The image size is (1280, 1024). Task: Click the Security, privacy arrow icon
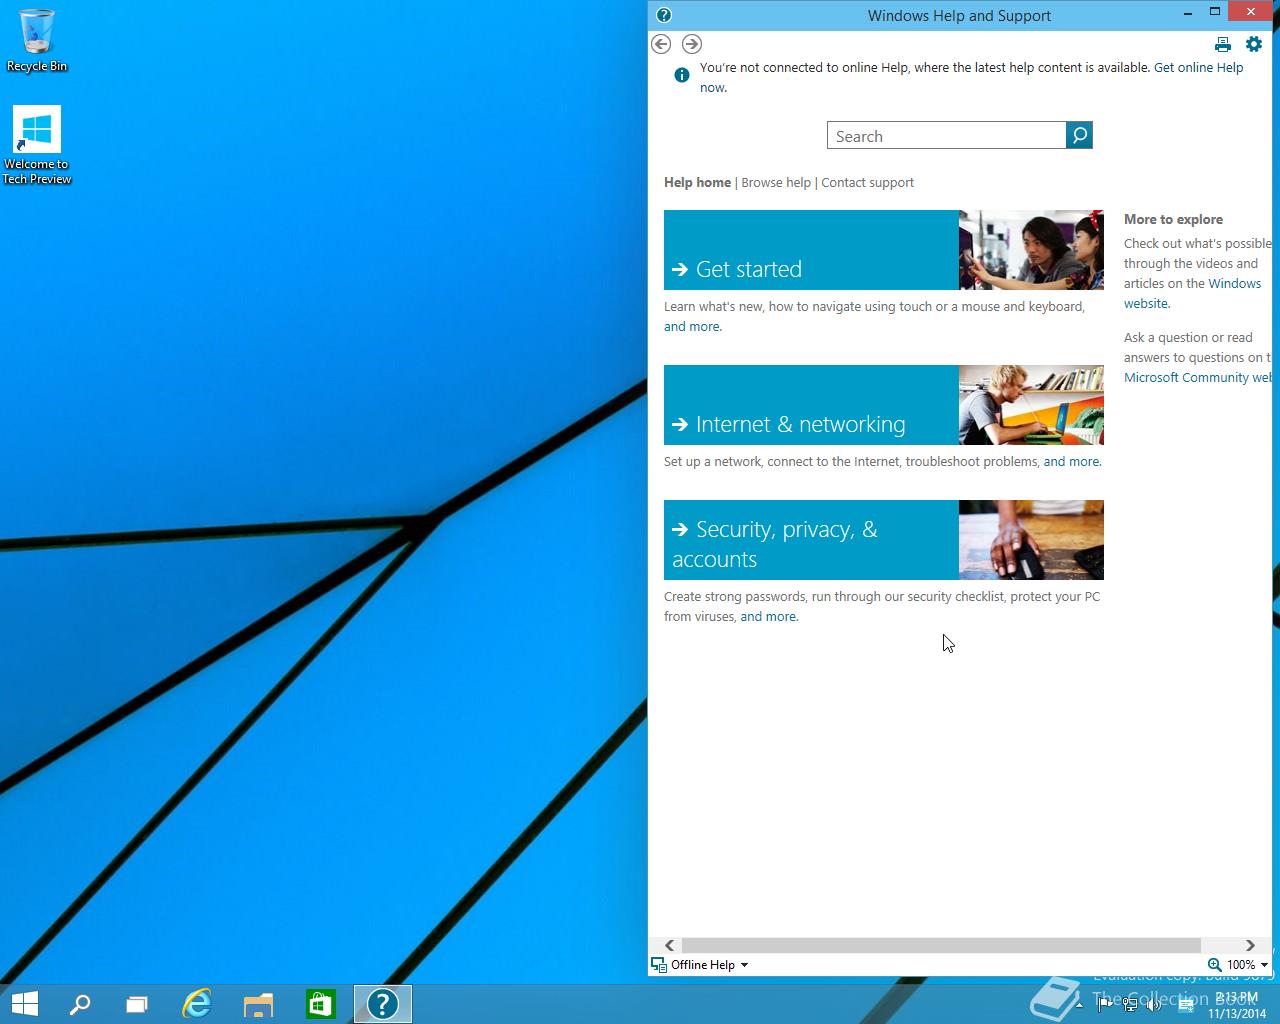680,529
